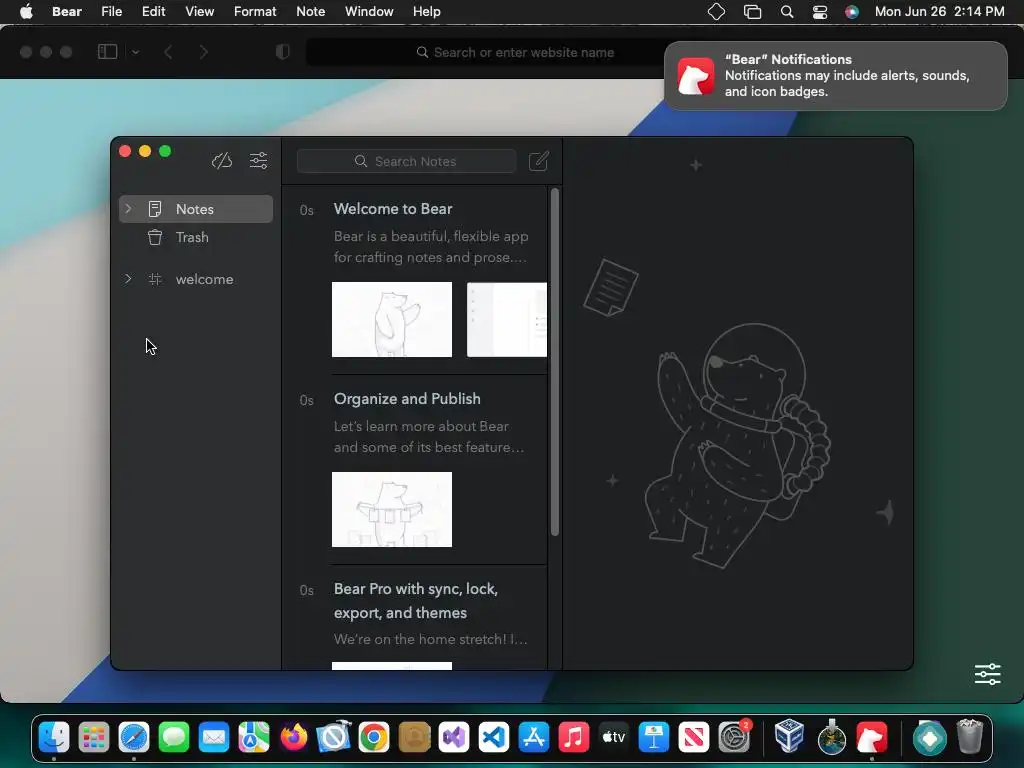This screenshot has height=768, width=1024.
Task: Open VirtualBox from the dock
Action: 790,737
